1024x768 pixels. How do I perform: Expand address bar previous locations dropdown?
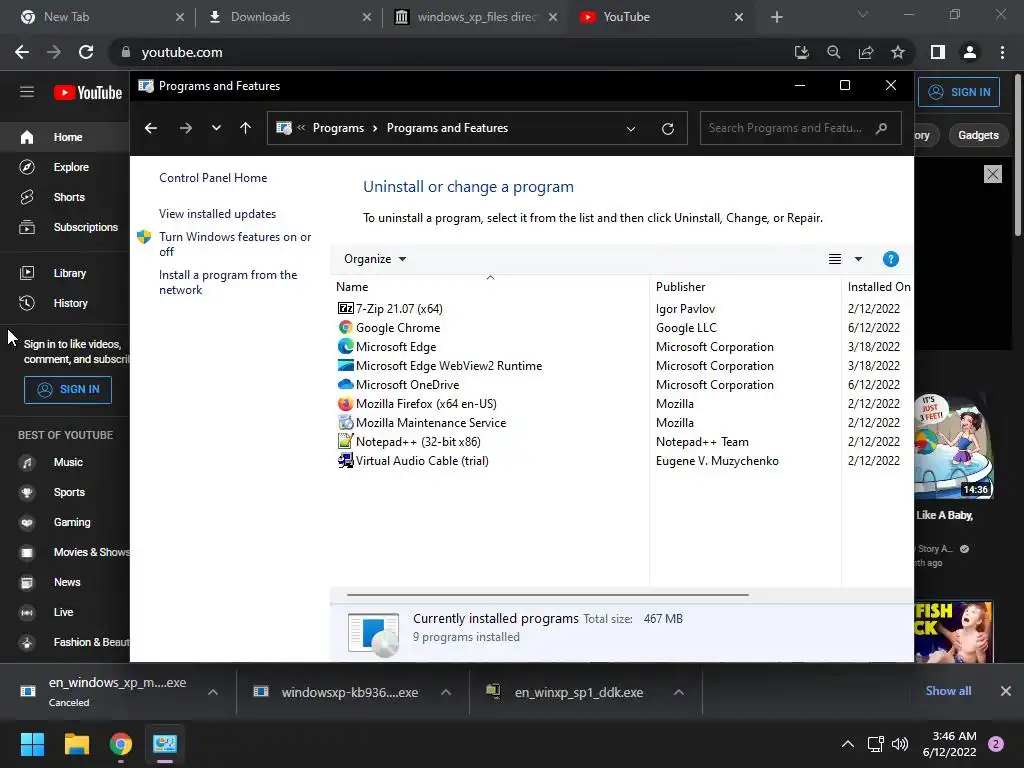tap(631, 129)
